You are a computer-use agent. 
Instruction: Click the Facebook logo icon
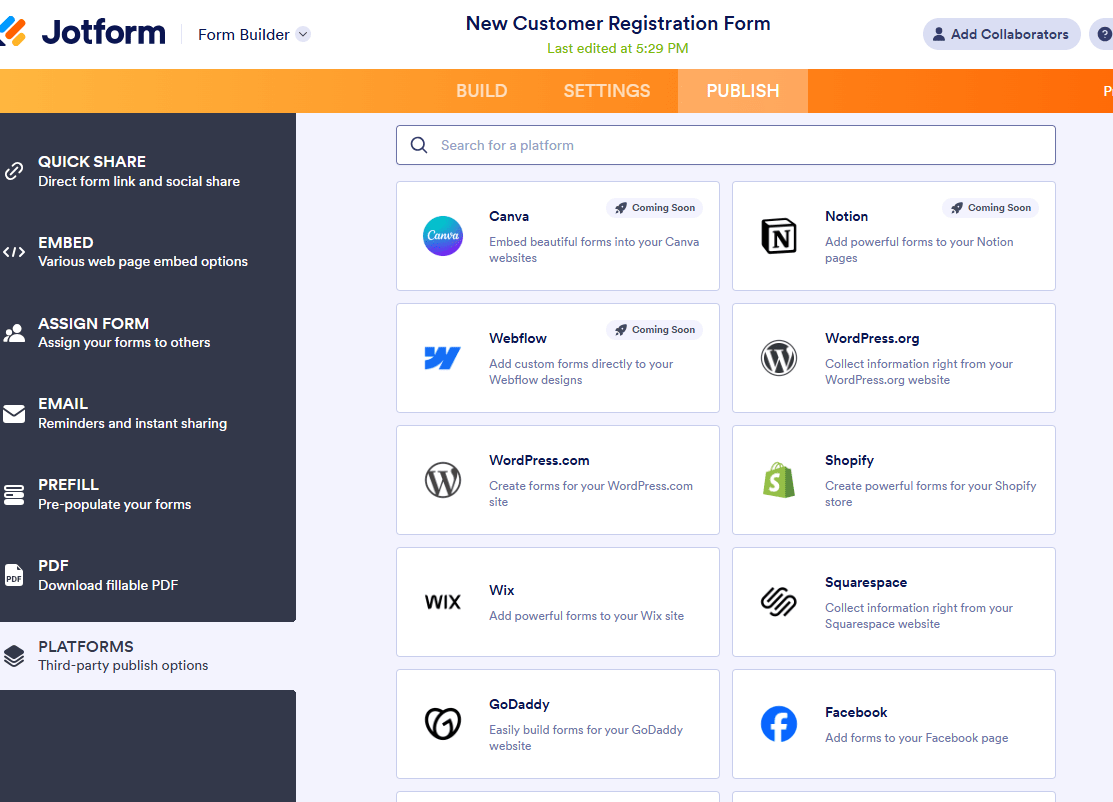(779, 724)
